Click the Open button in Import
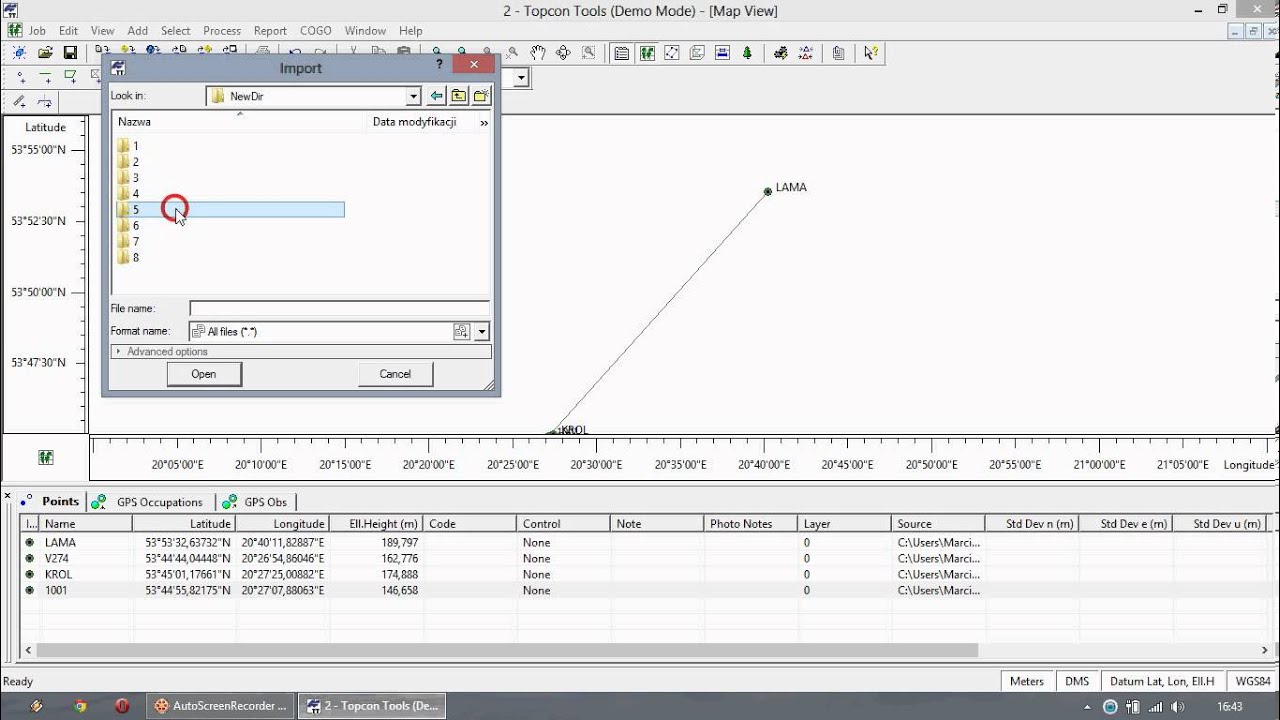Image resolution: width=1280 pixels, height=720 pixels. 204,374
